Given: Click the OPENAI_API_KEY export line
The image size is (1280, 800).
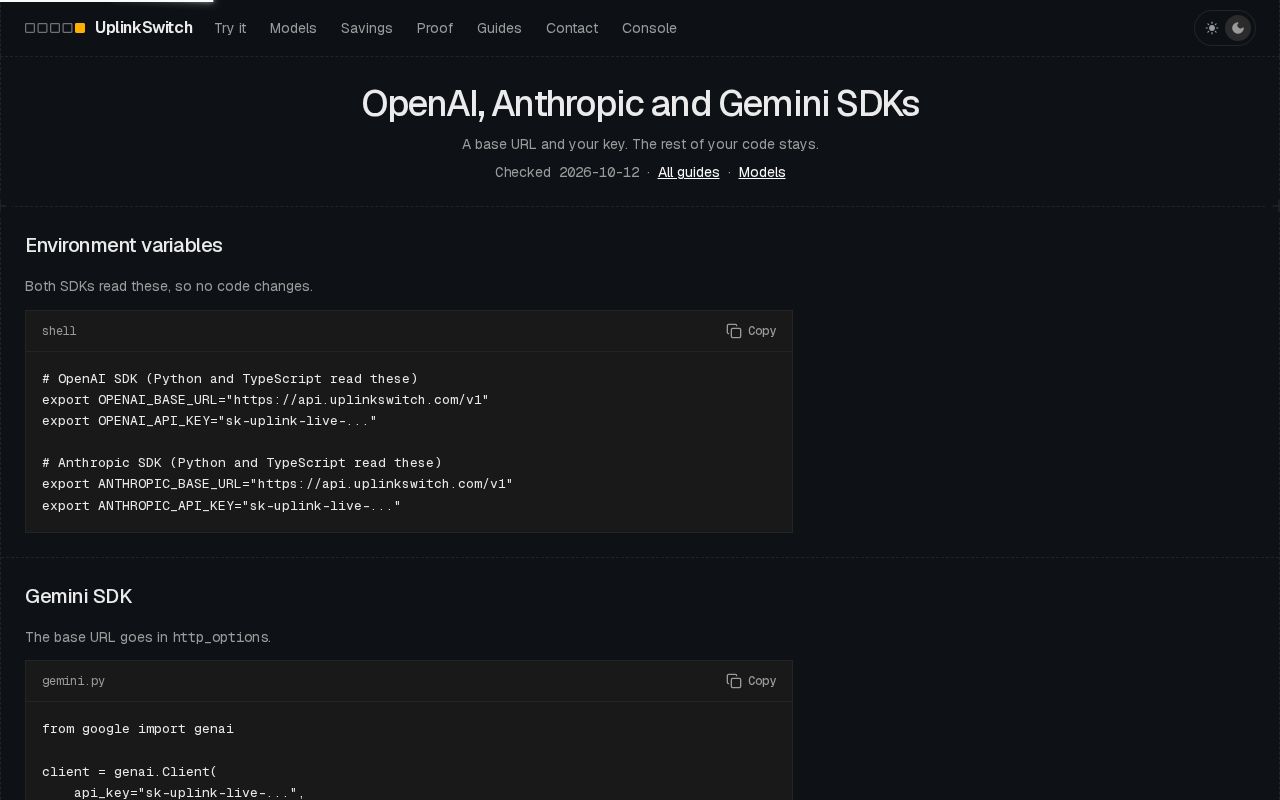Looking at the screenshot, I should (x=209, y=421).
